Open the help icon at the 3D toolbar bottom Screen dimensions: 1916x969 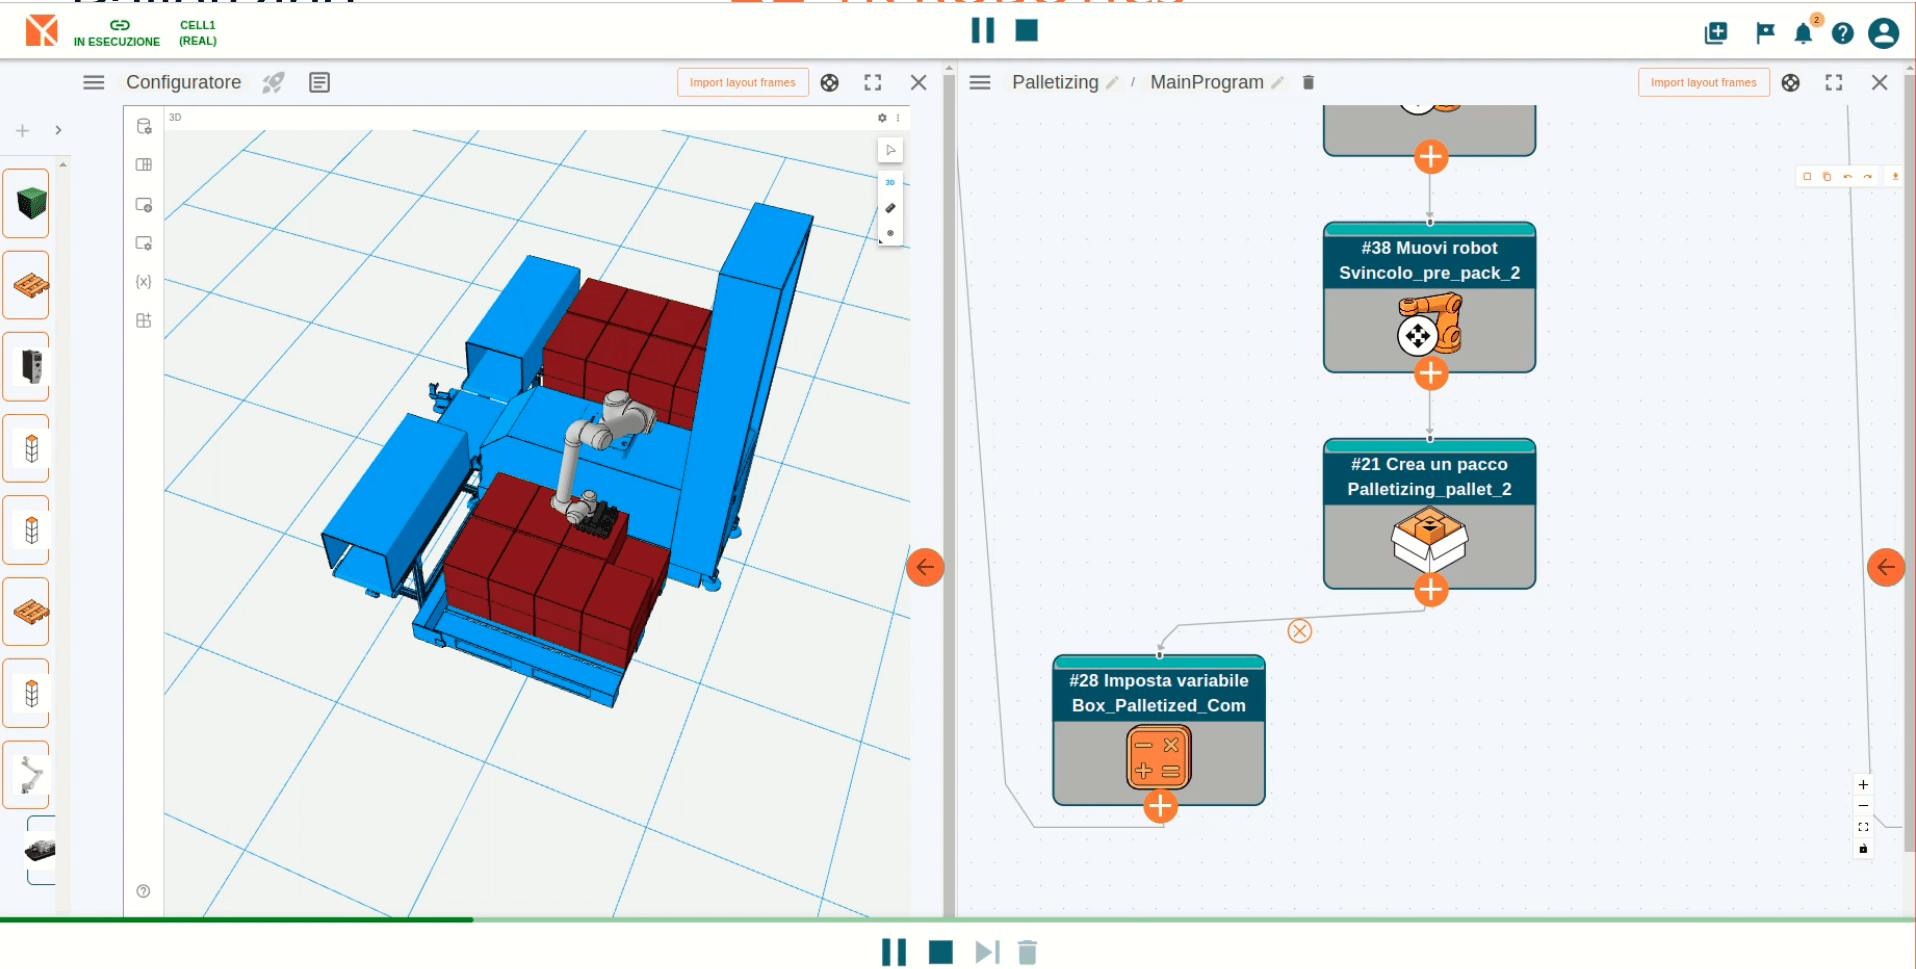[143, 891]
